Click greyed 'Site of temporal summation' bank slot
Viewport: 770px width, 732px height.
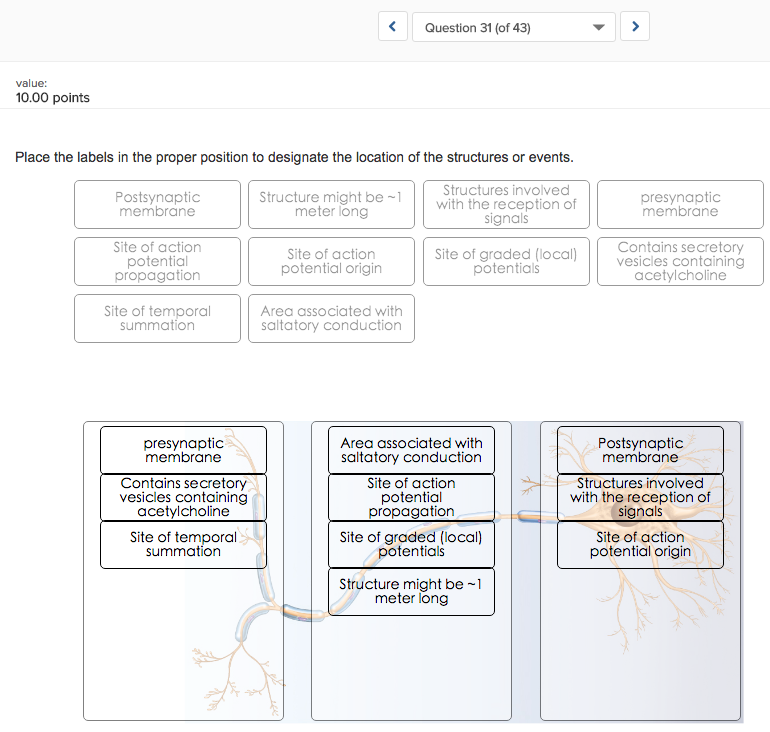(157, 318)
